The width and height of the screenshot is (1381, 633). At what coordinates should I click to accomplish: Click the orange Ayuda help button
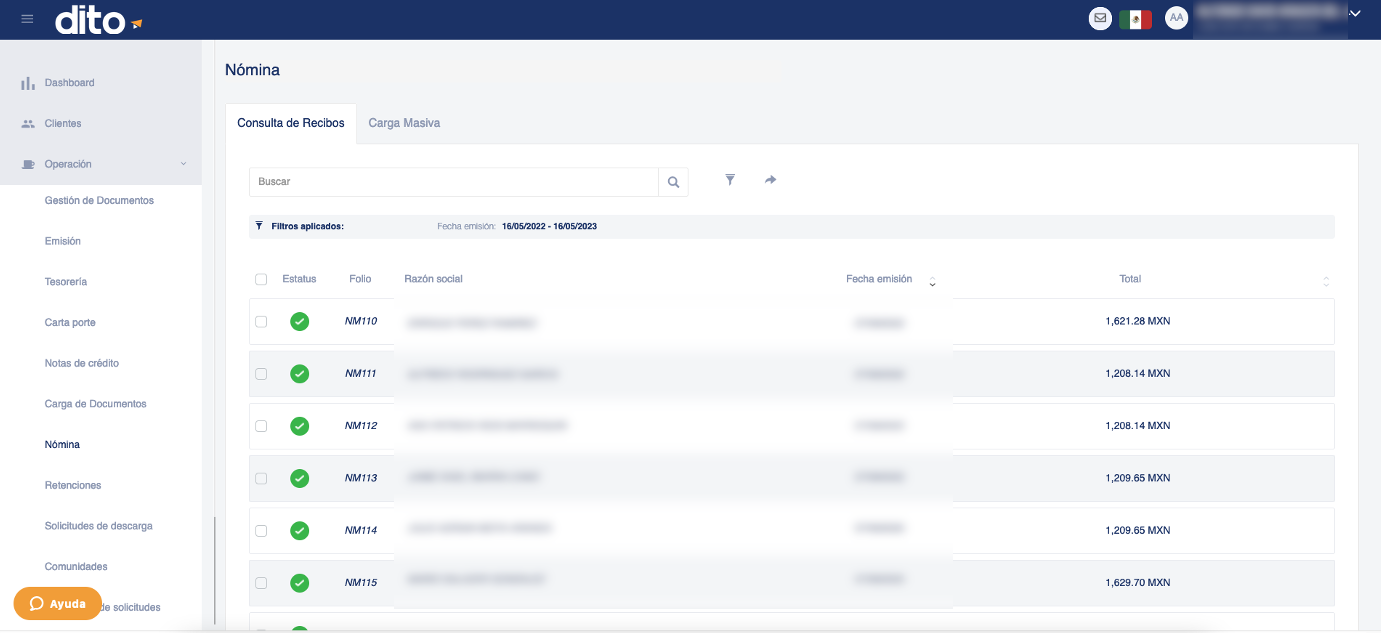click(58, 604)
